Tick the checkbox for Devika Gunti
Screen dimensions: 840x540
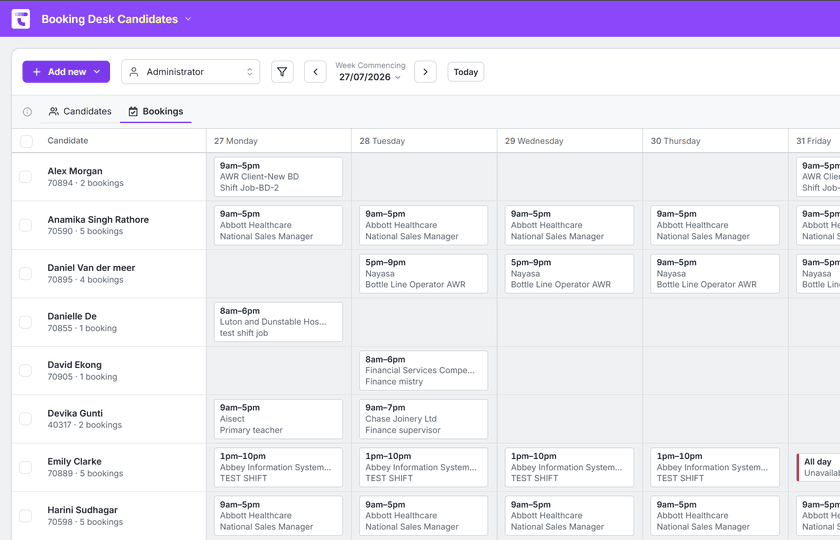[26, 418]
